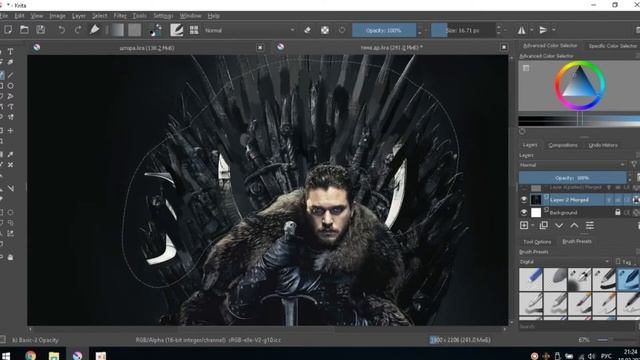The width and height of the screenshot is (640, 360).
Task: Open layer properties icon
Action: [590, 225]
